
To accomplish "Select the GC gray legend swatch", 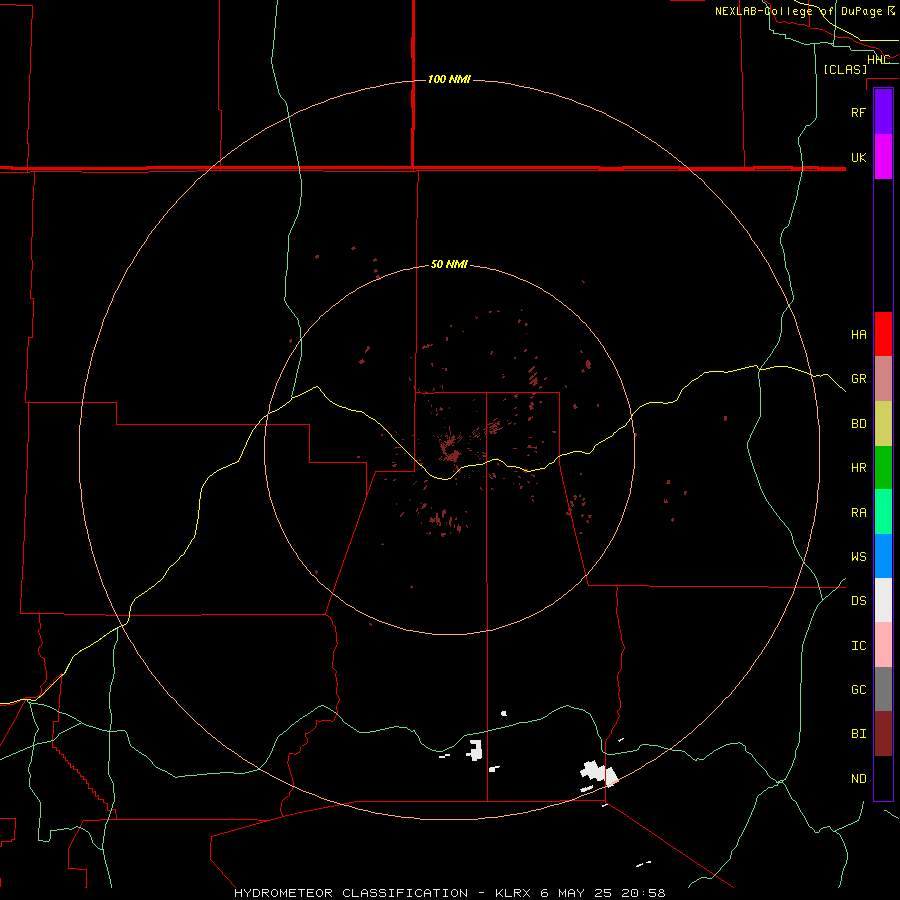I will (x=883, y=689).
